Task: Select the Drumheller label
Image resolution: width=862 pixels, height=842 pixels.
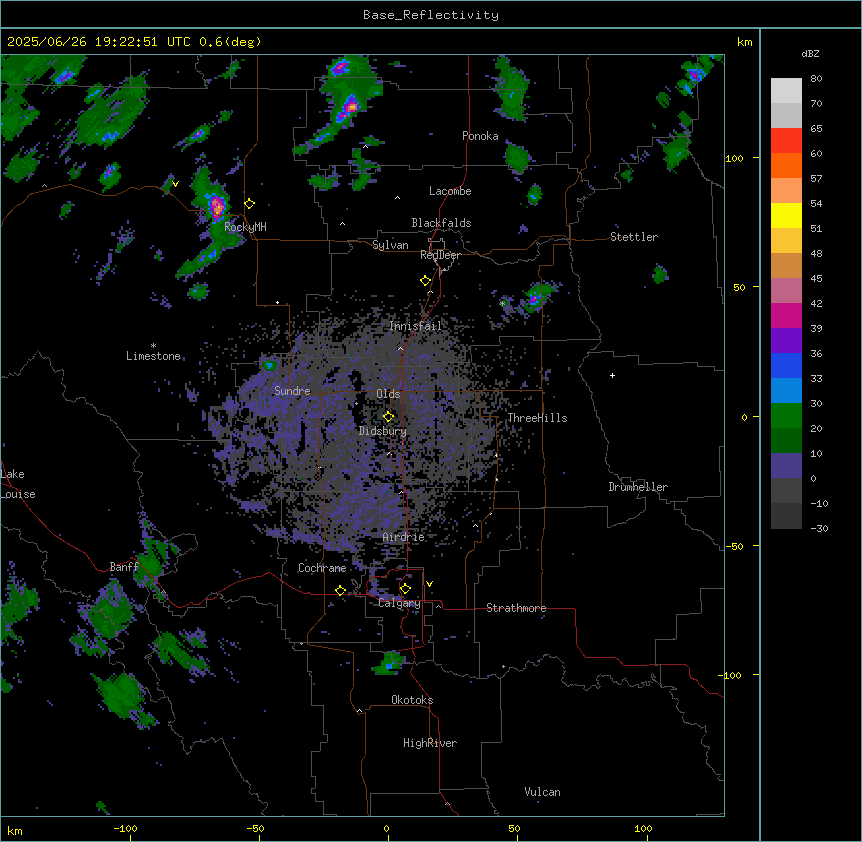Action: click(x=638, y=487)
